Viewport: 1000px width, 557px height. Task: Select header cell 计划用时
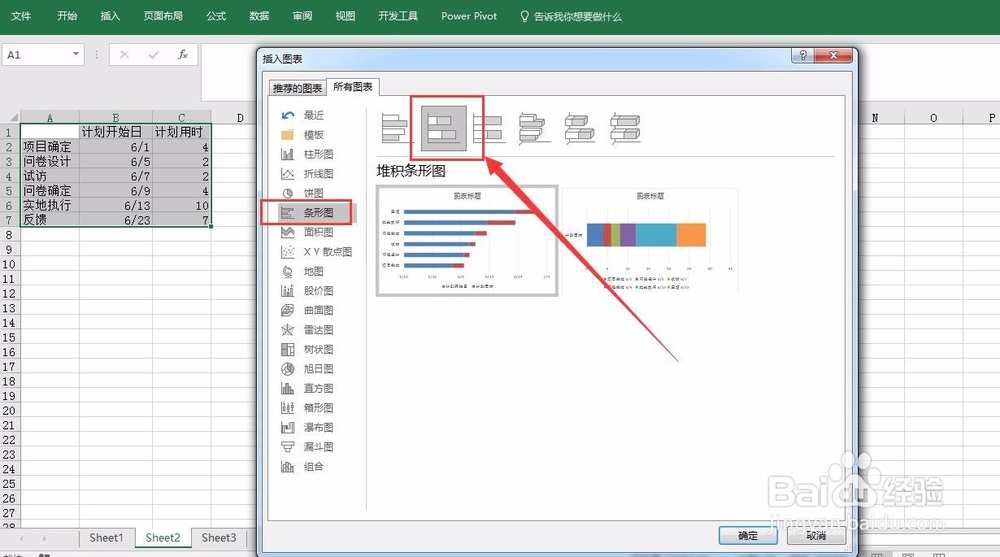tap(181, 132)
